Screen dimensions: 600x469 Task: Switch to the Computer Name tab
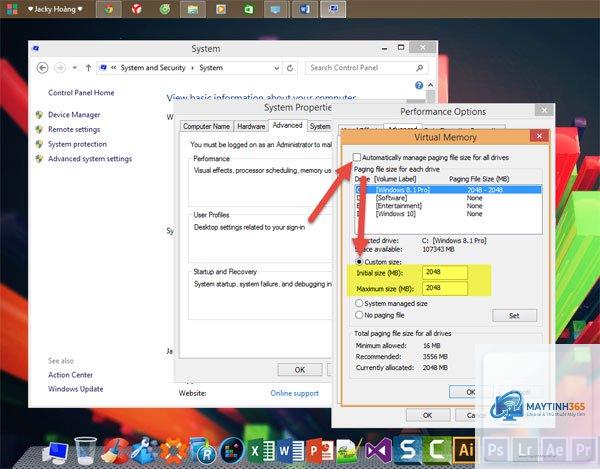(x=206, y=126)
